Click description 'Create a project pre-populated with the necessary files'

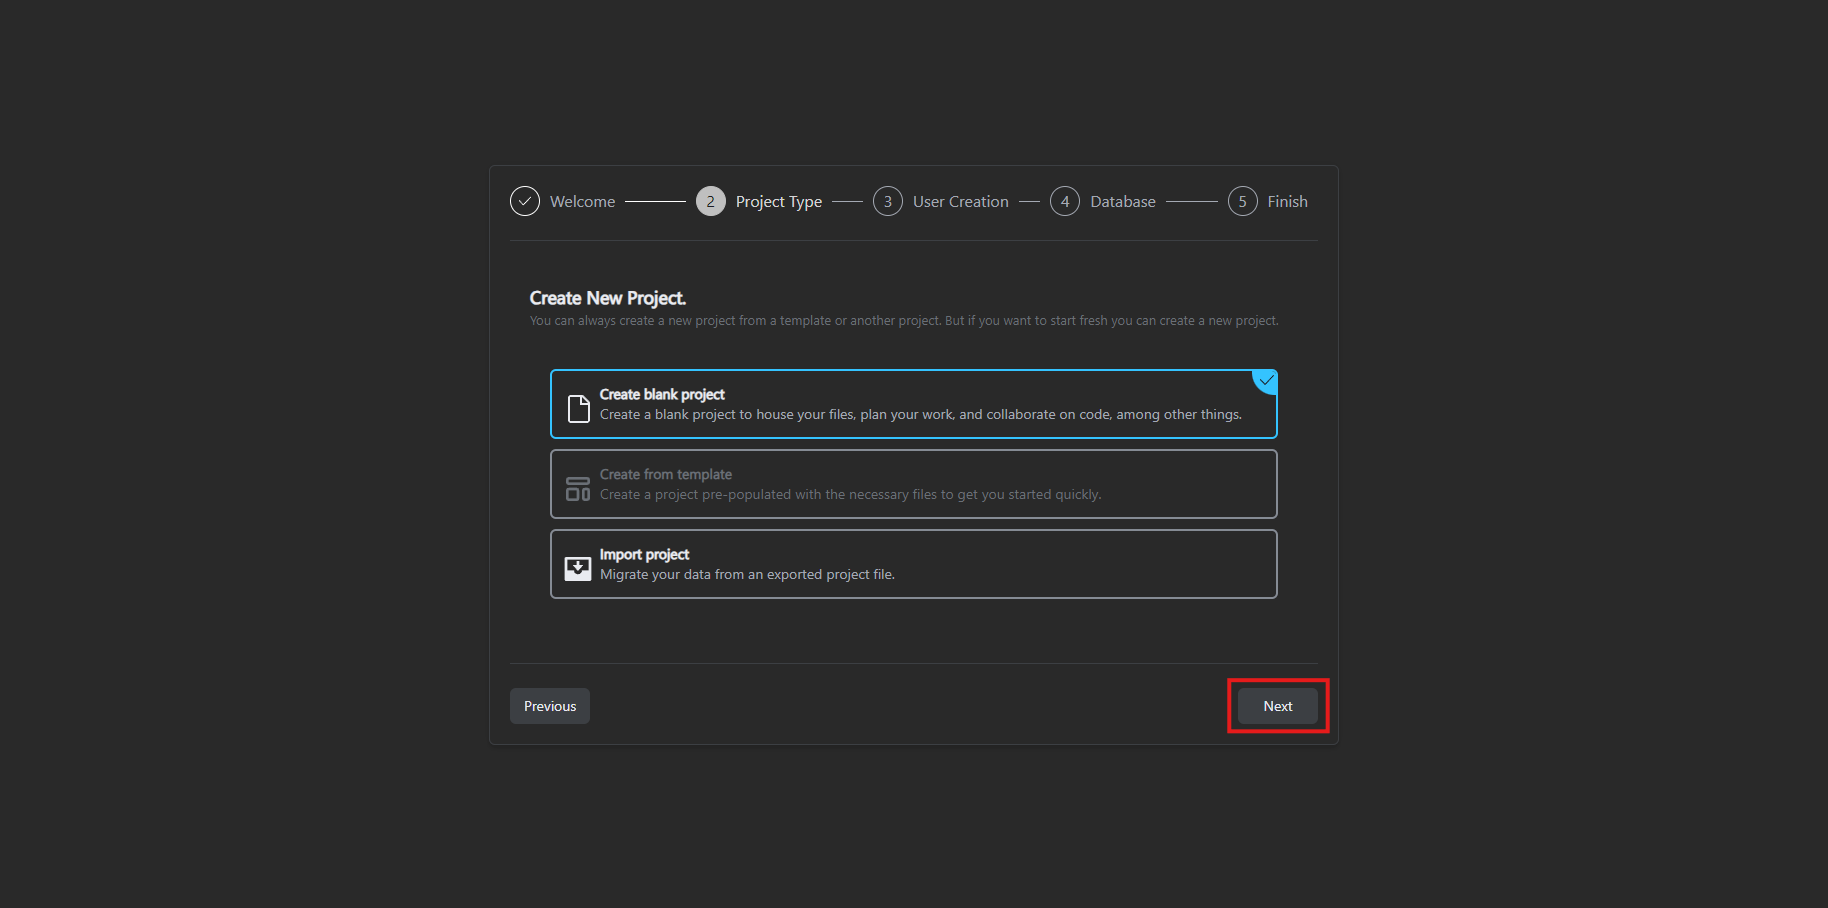(768, 494)
